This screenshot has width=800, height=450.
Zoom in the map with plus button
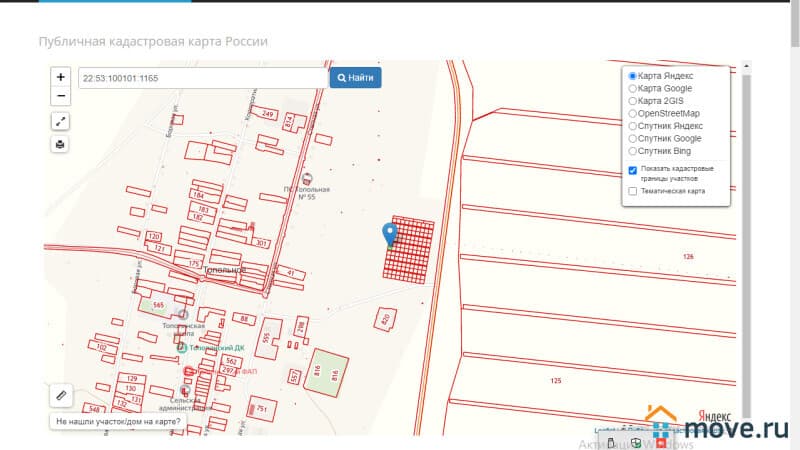pyautogui.click(x=60, y=77)
